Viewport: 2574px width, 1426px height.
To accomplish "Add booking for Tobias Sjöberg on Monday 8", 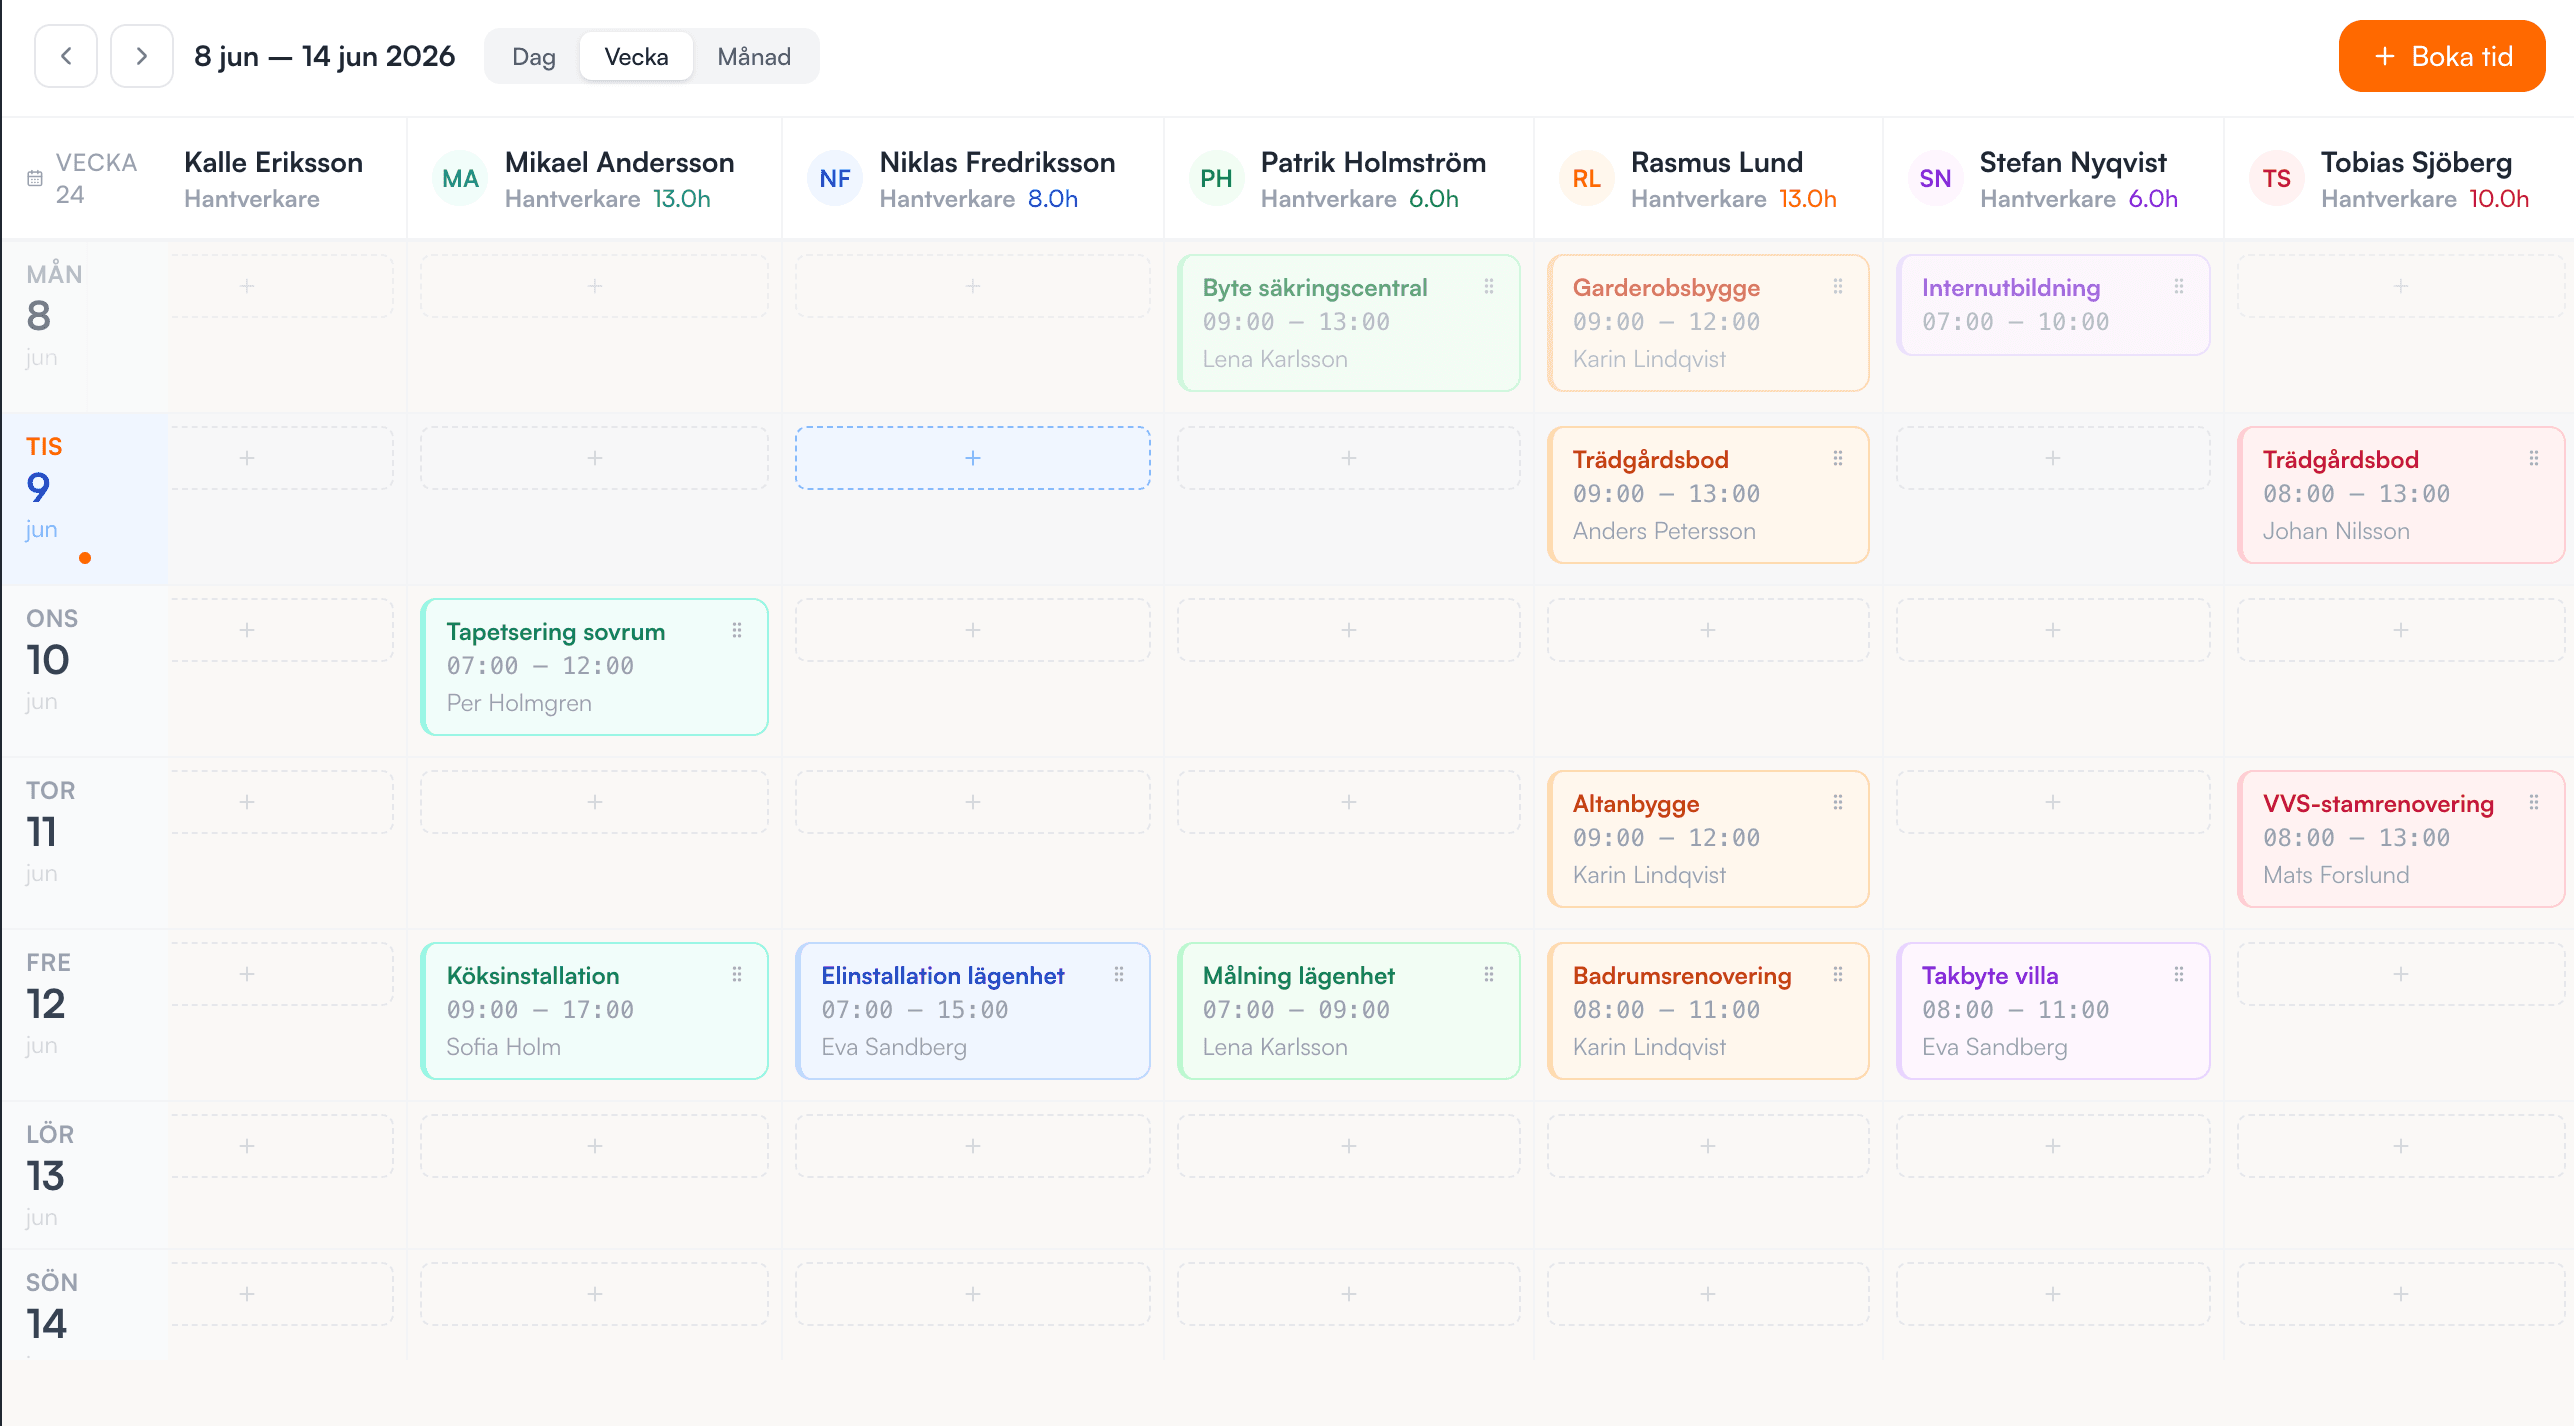I will [x=2401, y=286].
